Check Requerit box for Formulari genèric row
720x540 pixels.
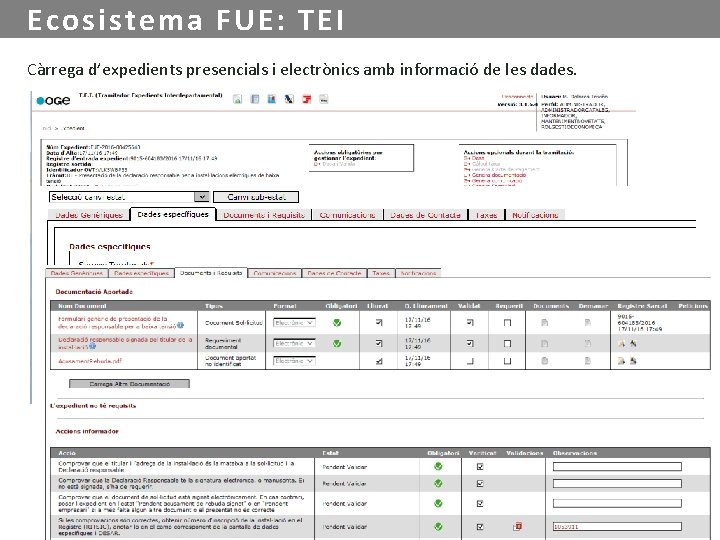click(x=507, y=323)
